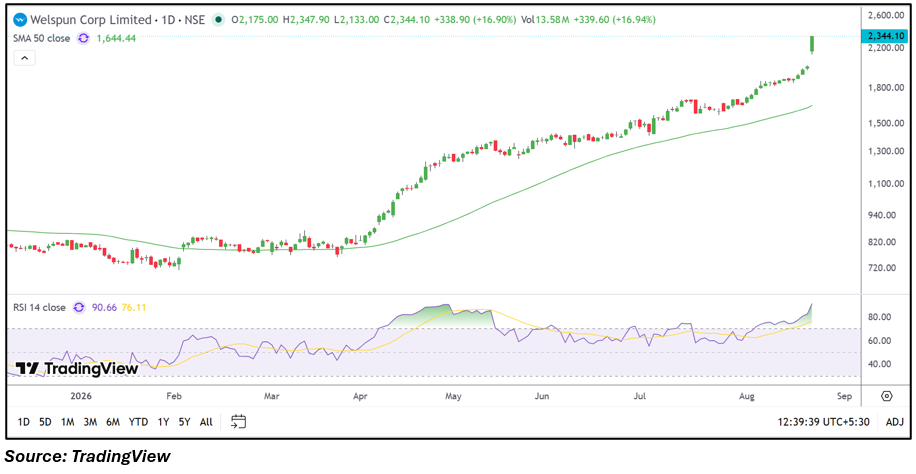This screenshot has width=916, height=474.
Task: Click the May label on time axis
Action: 454,397
